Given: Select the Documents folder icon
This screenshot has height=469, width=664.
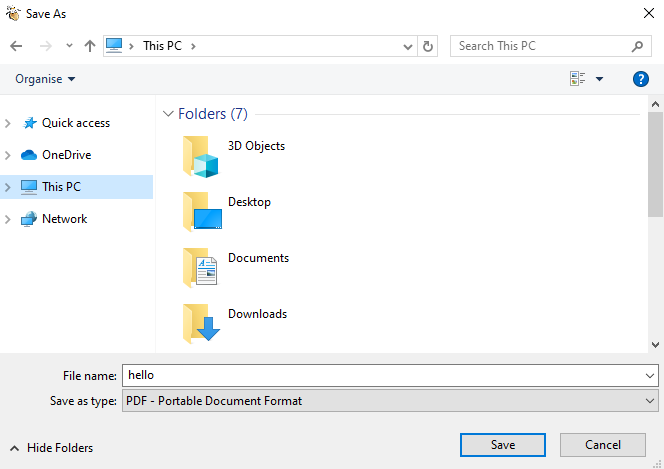Looking at the screenshot, I should click(x=200, y=268).
